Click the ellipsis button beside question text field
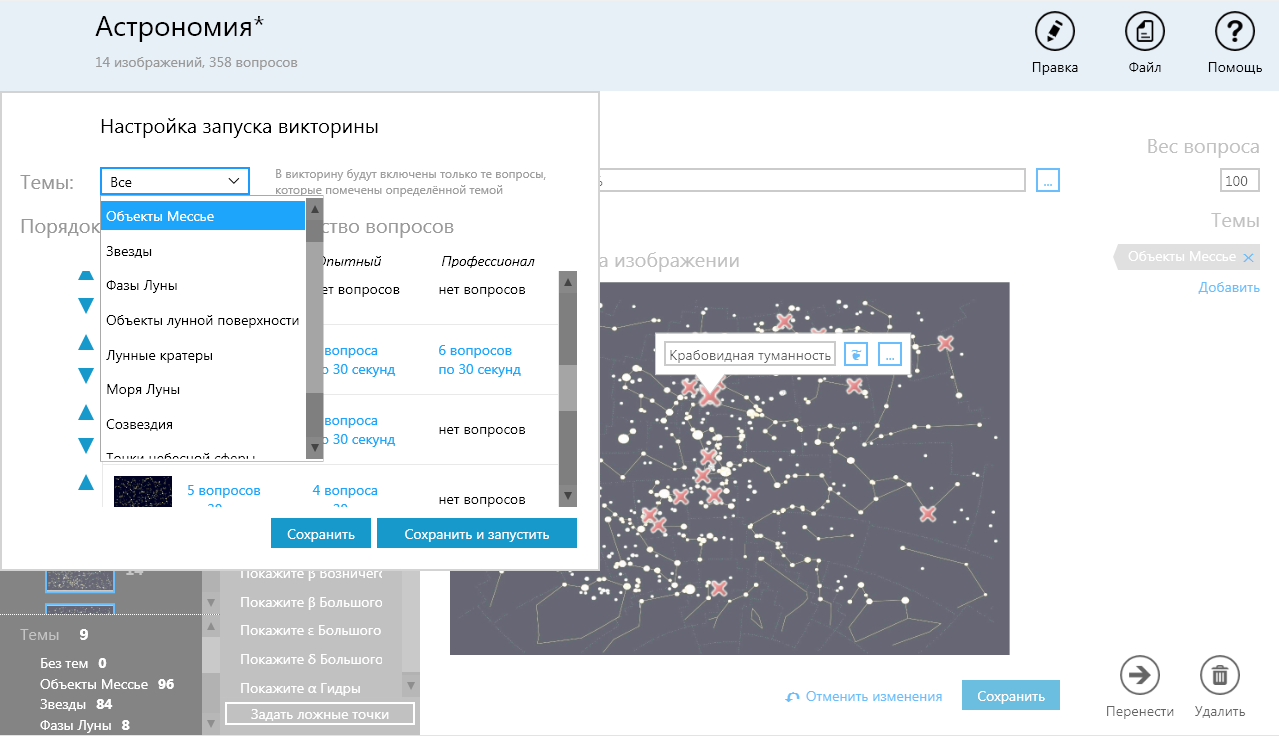1279x737 pixels. [x=1048, y=180]
